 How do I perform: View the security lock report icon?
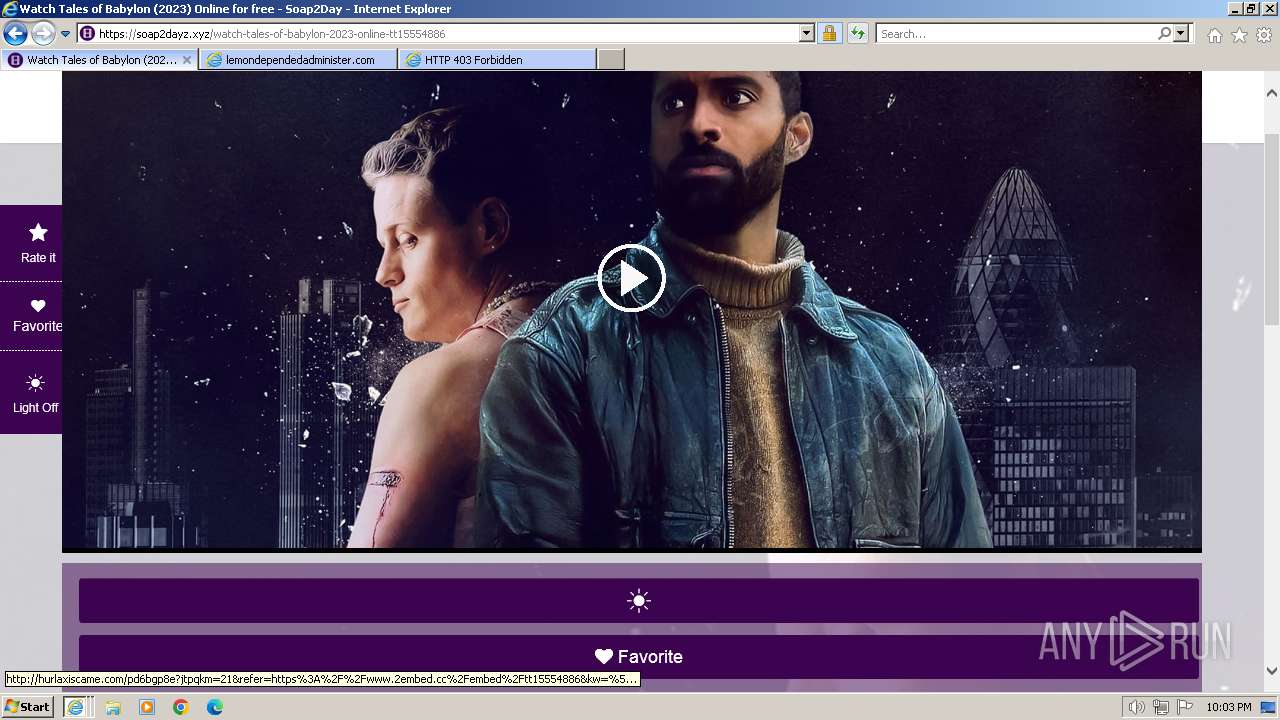(x=829, y=33)
